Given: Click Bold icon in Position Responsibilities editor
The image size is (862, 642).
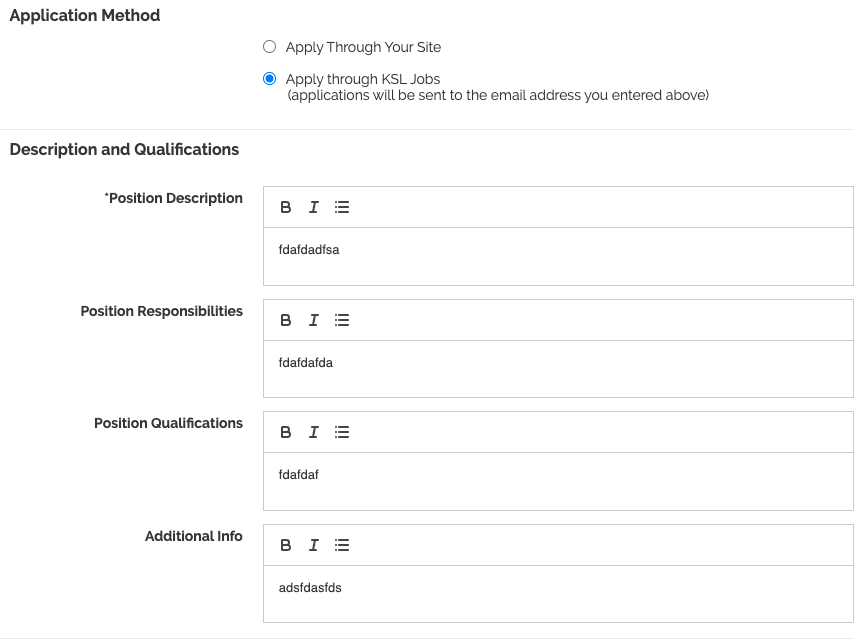Looking at the screenshot, I should click(x=285, y=320).
